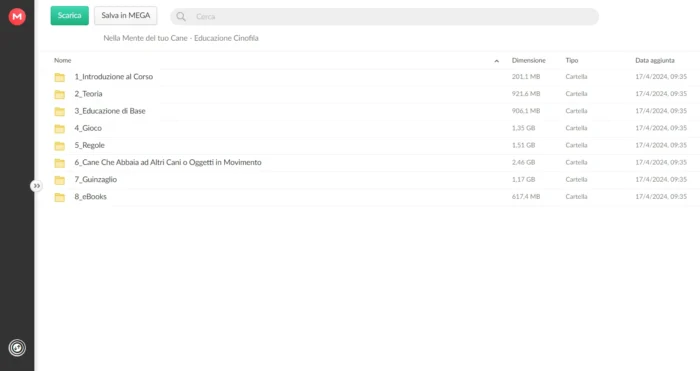
Task: Sort by the Nome column header
Action: (x=62, y=60)
